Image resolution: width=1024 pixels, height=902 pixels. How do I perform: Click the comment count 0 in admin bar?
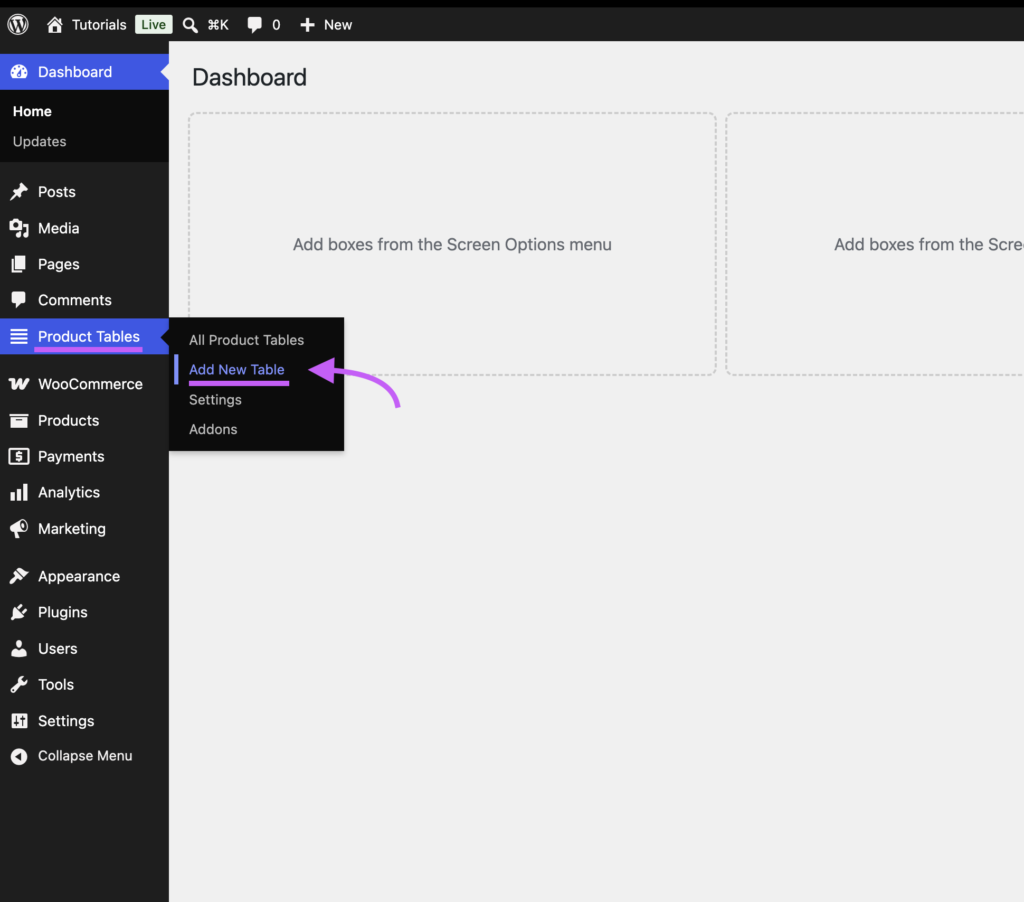click(x=276, y=25)
